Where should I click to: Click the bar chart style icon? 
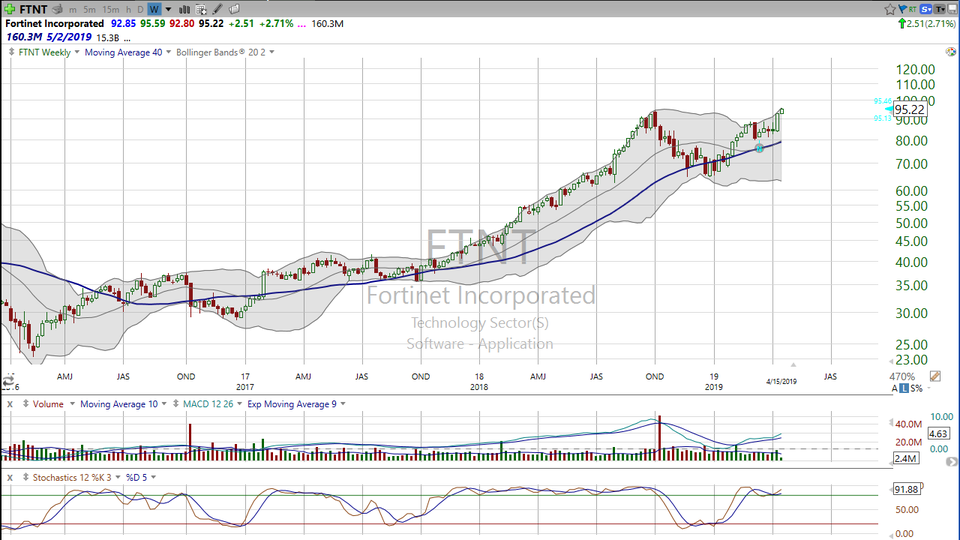click(184, 9)
